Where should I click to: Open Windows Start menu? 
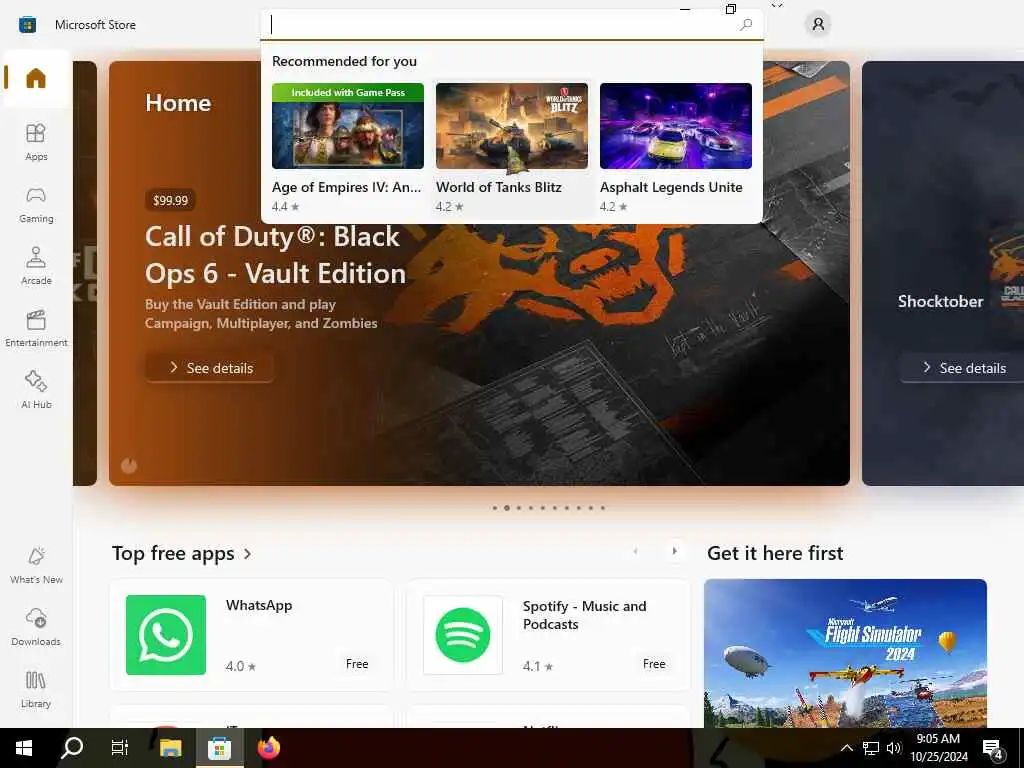click(x=24, y=748)
